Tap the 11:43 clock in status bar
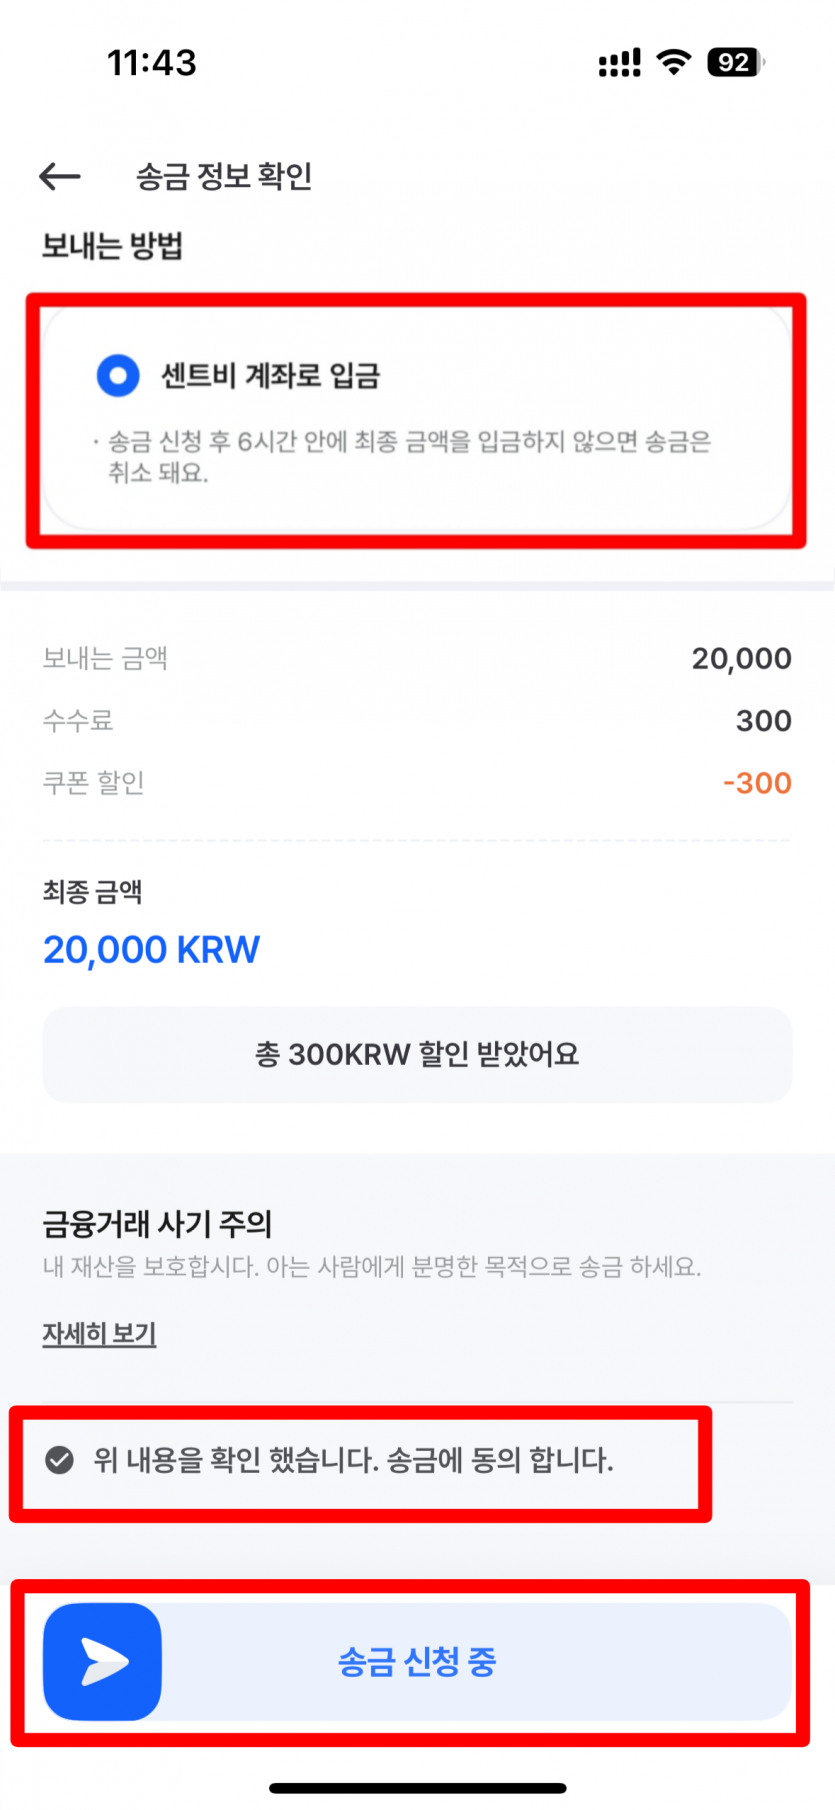This screenshot has width=835, height=1810. point(152,63)
